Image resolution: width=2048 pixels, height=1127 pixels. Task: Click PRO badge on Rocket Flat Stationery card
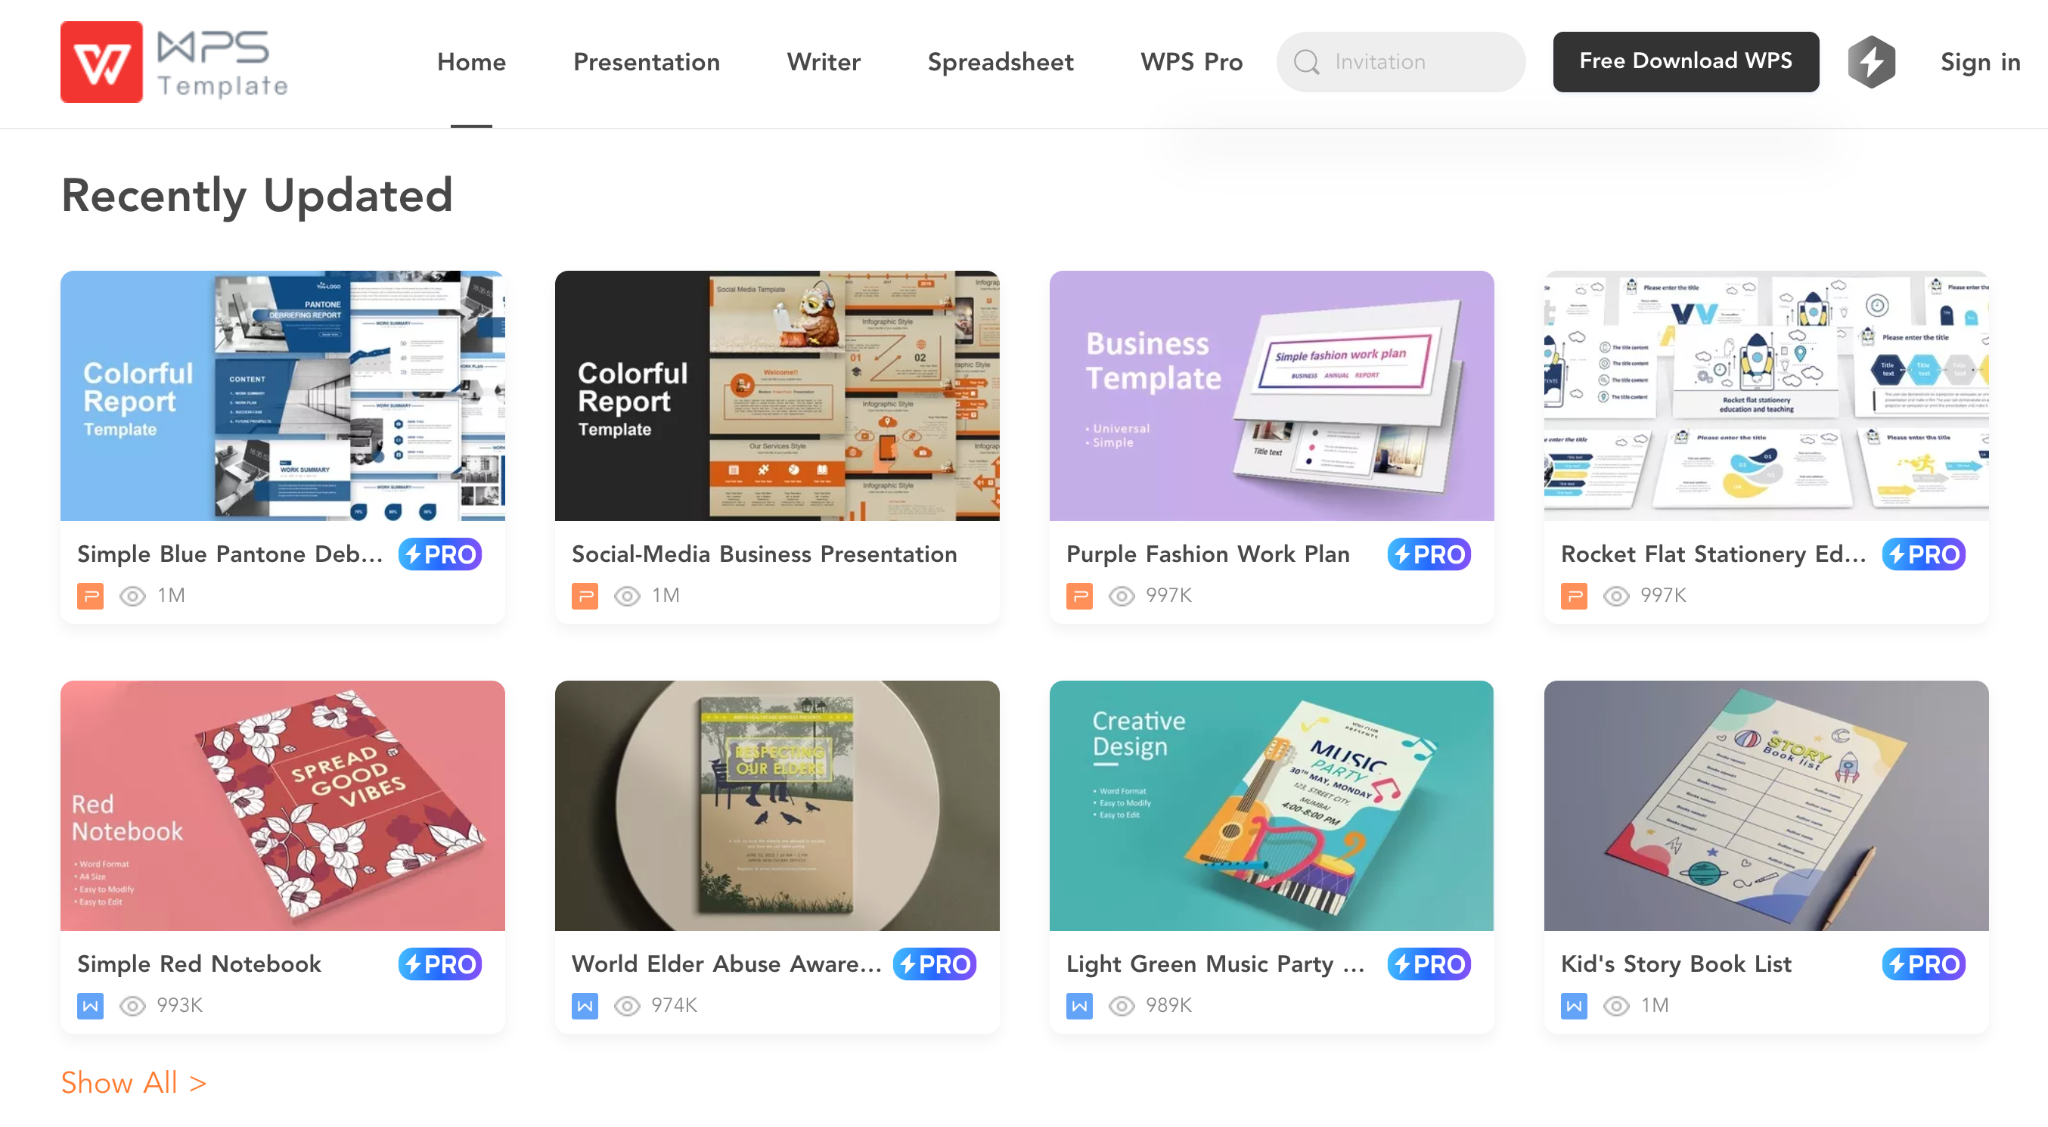(x=1924, y=554)
